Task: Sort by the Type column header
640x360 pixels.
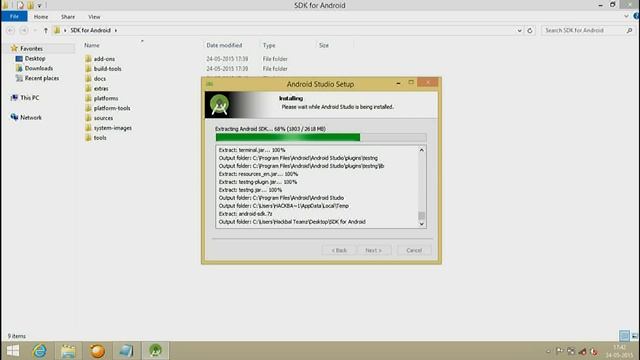Action: tap(269, 45)
